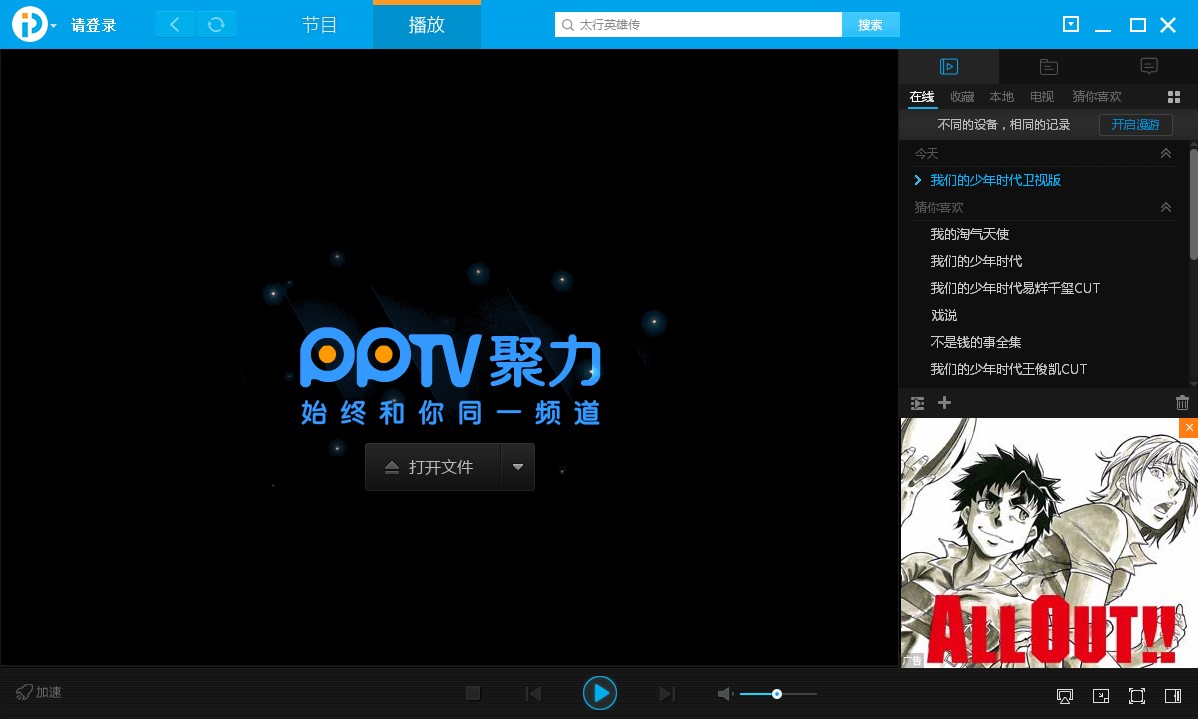Image resolution: width=1198 pixels, height=719 pixels.
Task: Switch to mini window mode icon
Action: pos(1101,696)
